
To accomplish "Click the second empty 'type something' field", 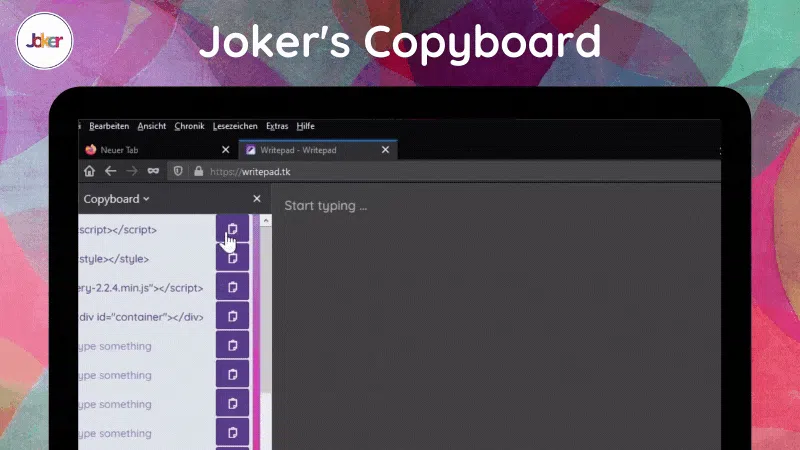I will (147, 375).
